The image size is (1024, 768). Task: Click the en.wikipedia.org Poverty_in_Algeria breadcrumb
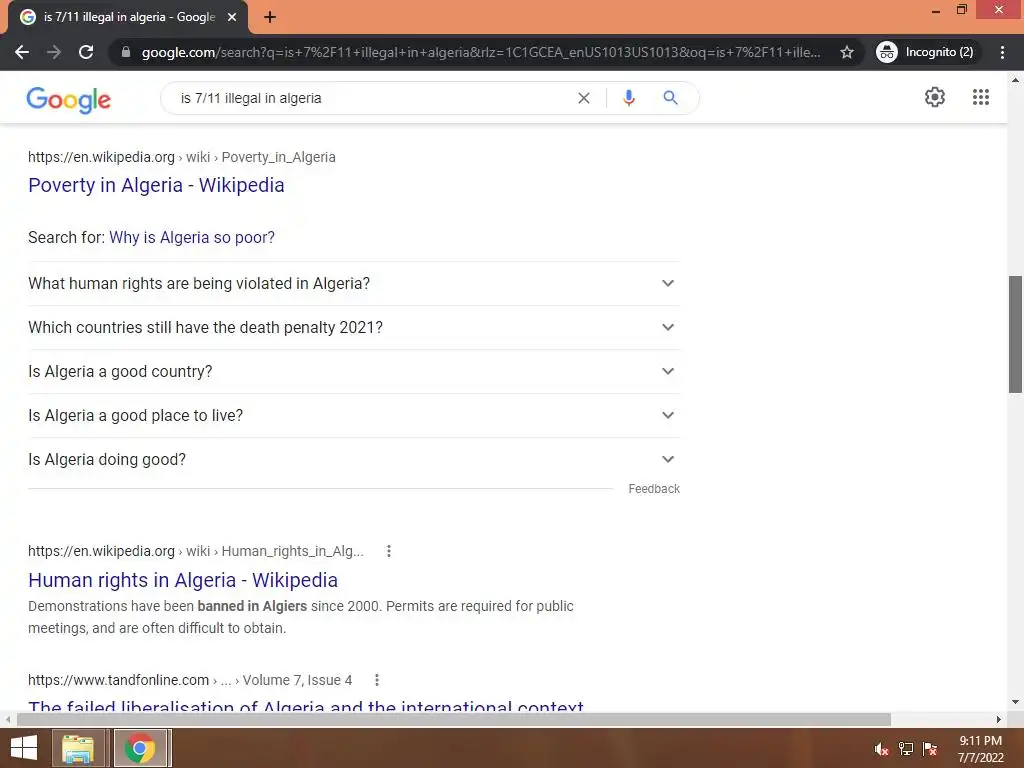tap(182, 157)
